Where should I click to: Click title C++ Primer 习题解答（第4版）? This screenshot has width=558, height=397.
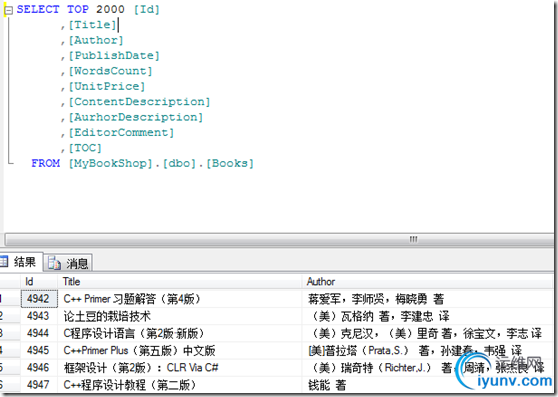(132, 299)
